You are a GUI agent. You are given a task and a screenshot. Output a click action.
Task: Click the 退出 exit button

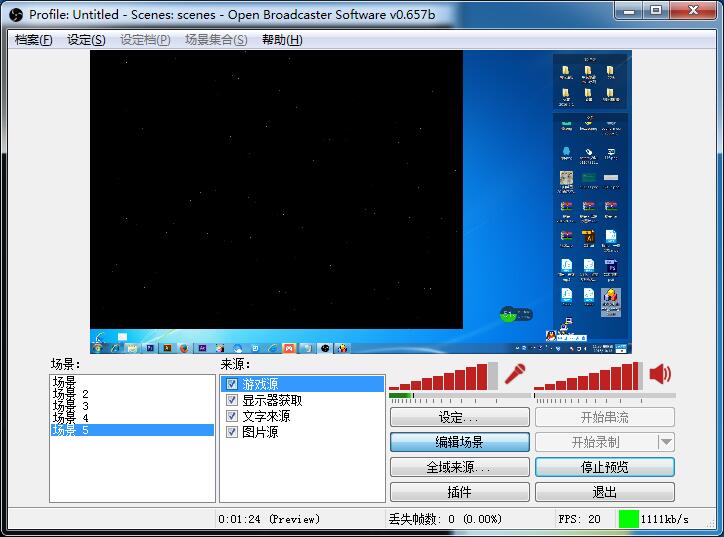(x=604, y=492)
